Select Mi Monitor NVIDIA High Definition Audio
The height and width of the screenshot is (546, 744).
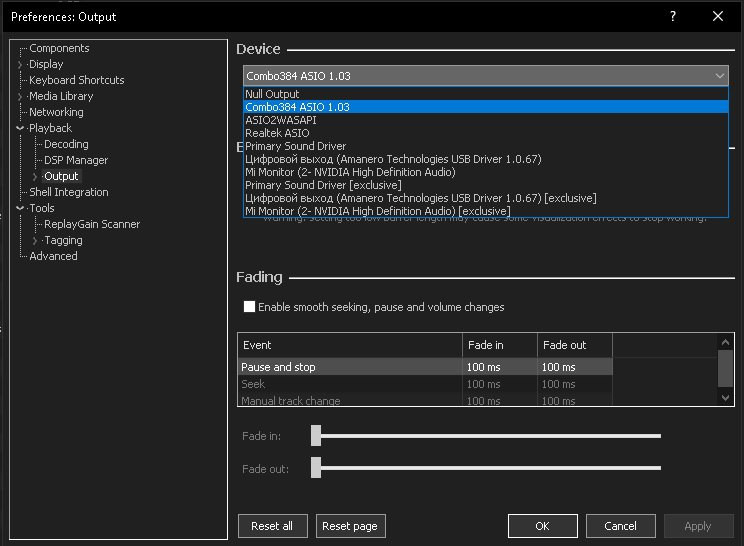tap(350, 172)
